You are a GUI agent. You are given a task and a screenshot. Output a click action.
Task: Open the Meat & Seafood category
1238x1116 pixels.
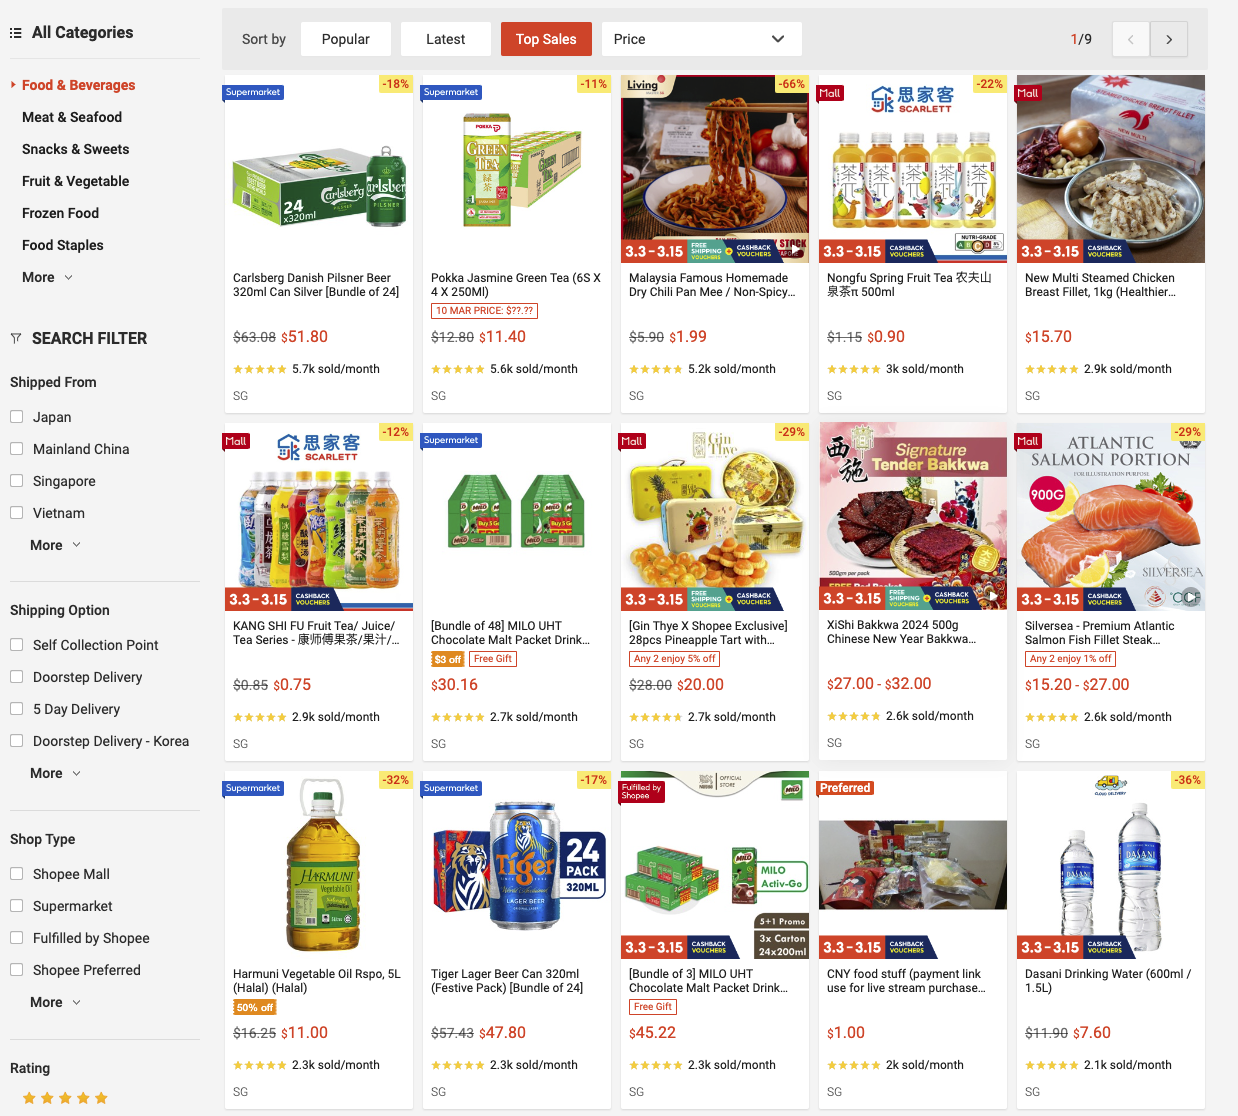72,117
